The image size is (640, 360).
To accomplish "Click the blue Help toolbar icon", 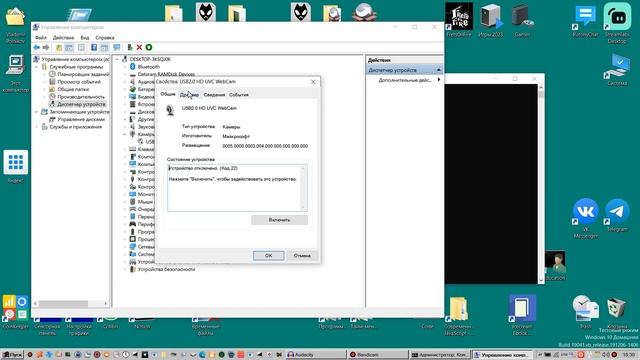I will [94, 47].
